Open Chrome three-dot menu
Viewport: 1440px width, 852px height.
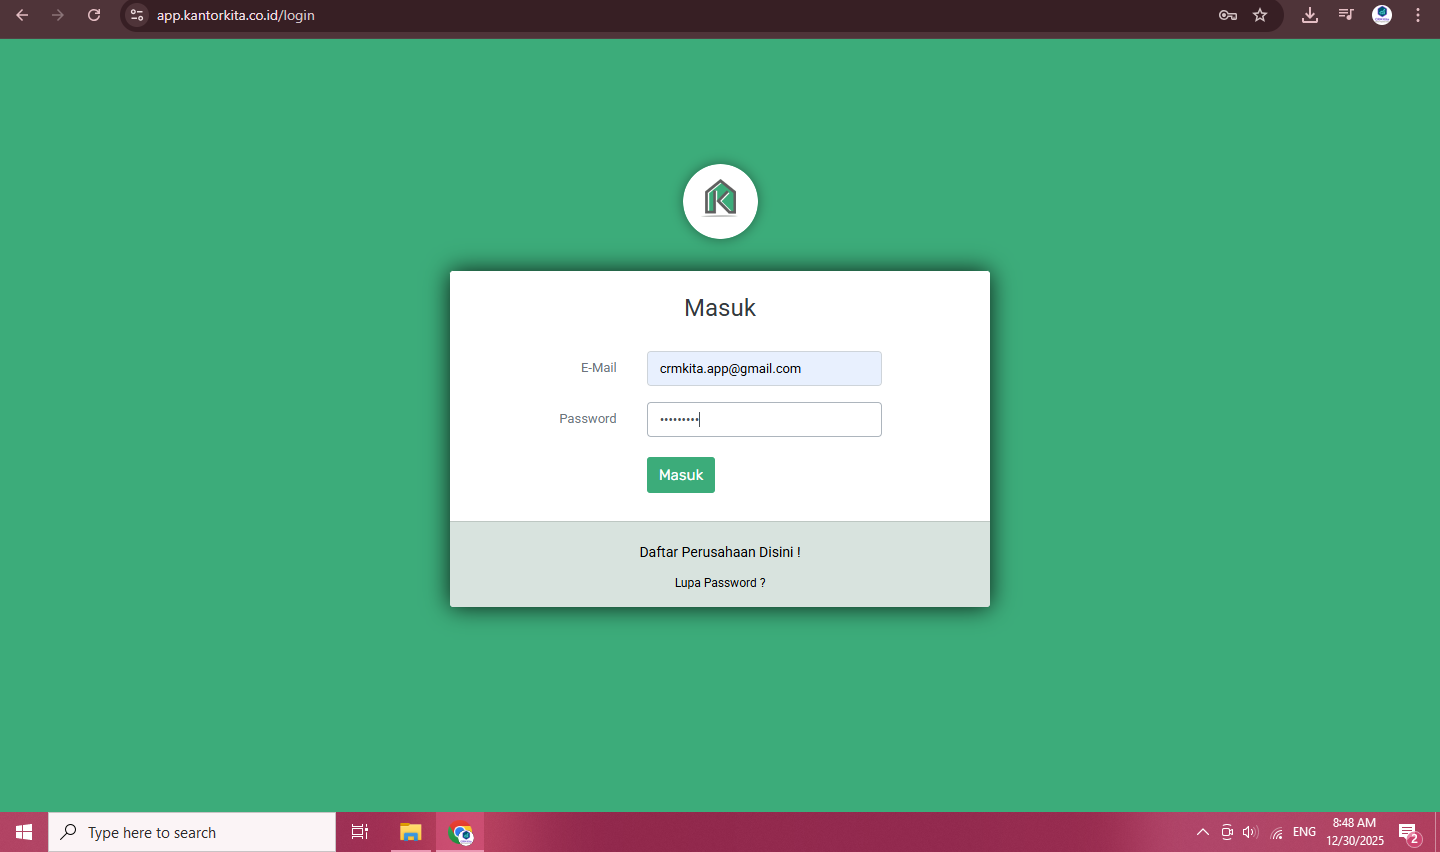(x=1418, y=15)
